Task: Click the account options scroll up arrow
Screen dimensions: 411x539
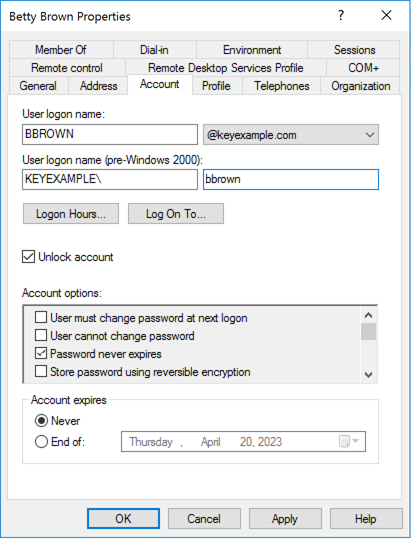Action: click(368, 315)
